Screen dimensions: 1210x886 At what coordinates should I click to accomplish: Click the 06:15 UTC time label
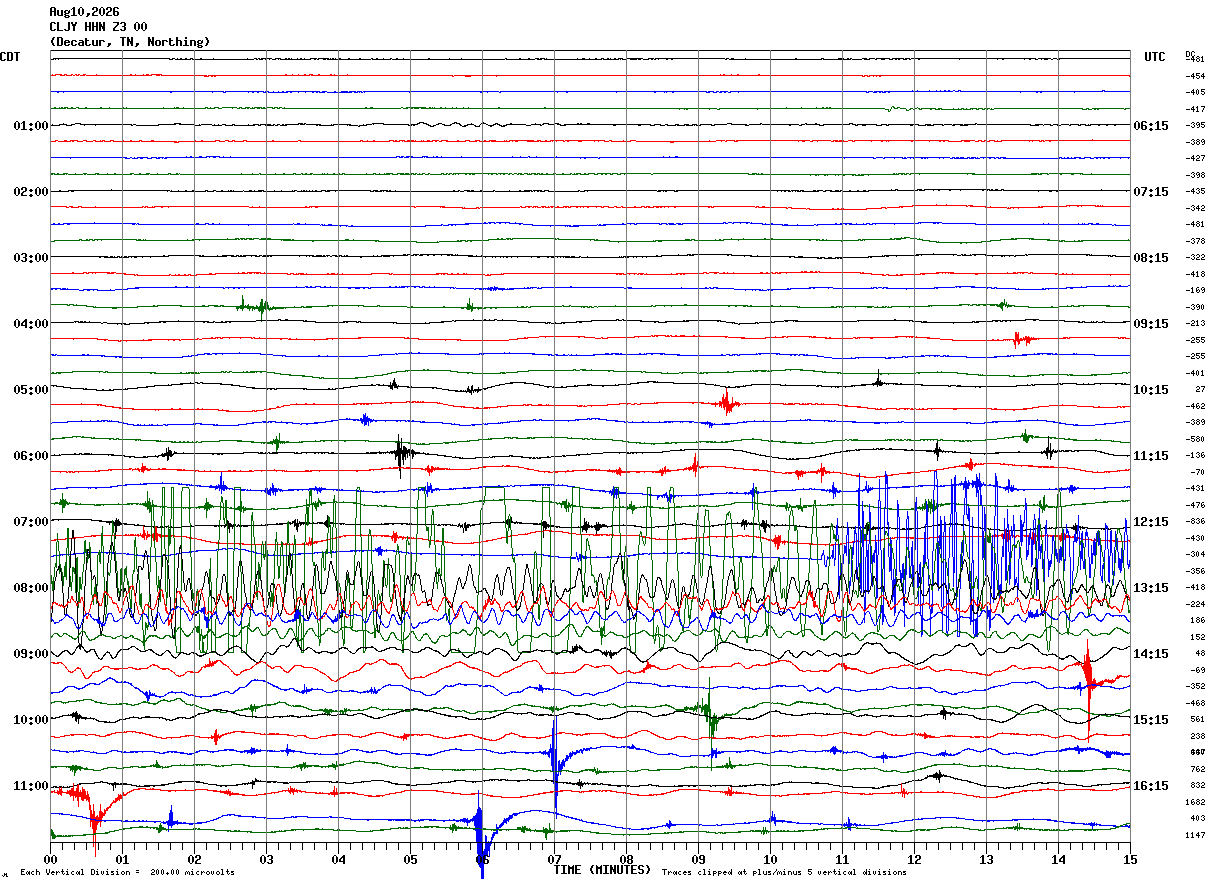[x=1150, y=126]
